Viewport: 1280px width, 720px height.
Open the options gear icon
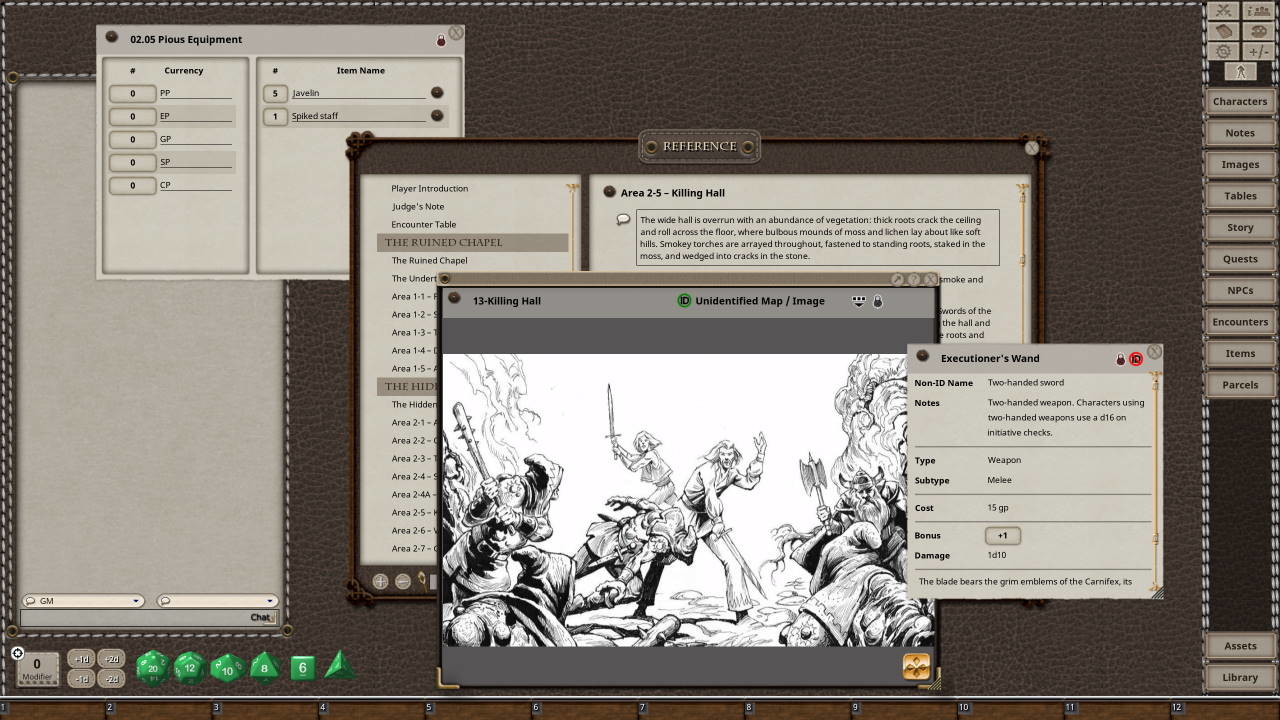click(1223, 51)
